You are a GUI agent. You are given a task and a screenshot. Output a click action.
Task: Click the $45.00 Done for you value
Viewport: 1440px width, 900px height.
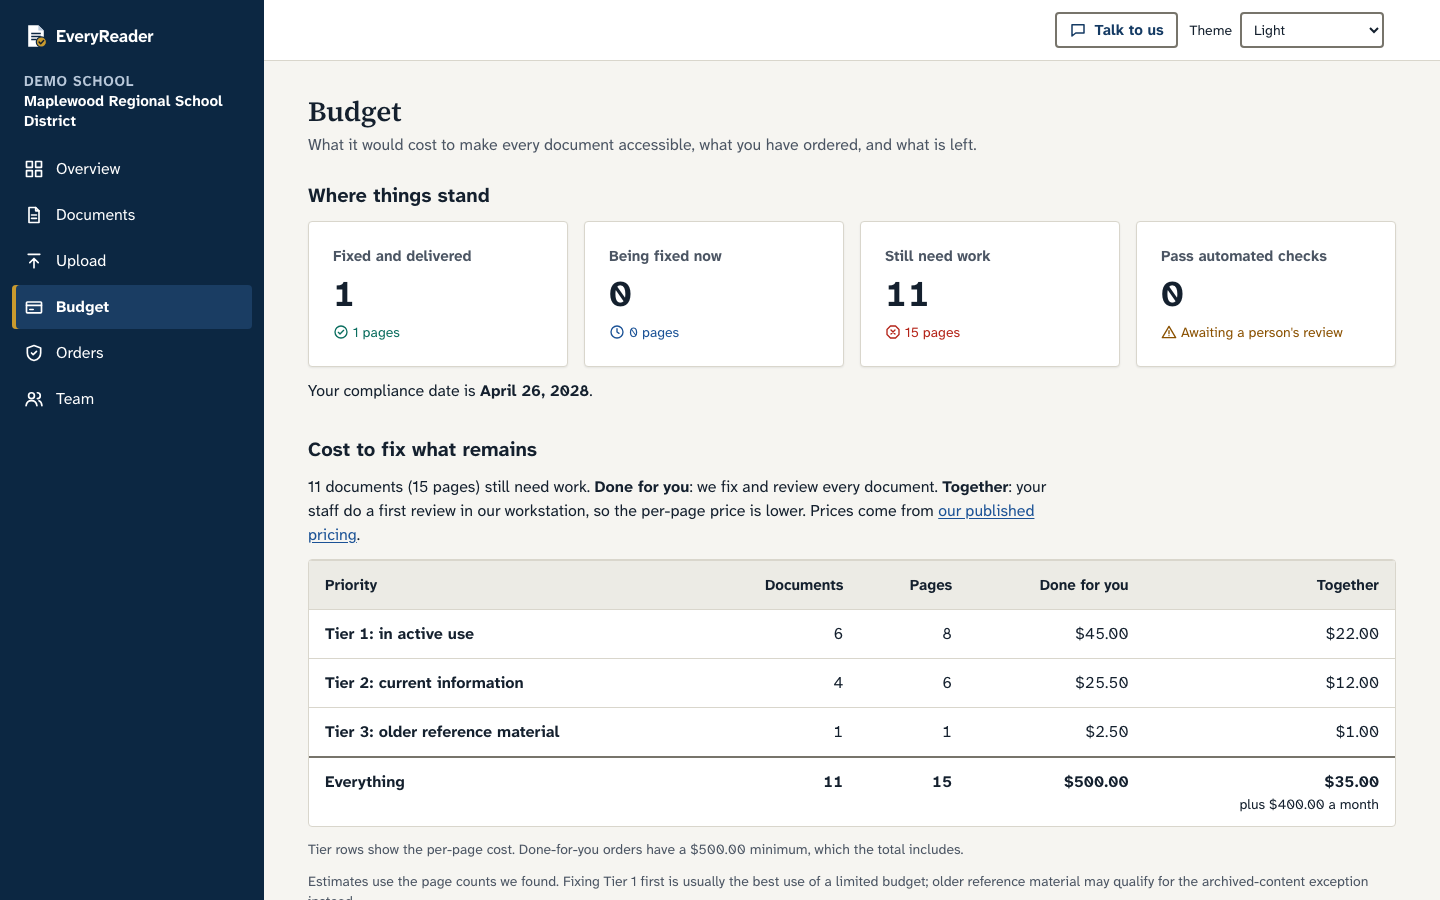pyautogui.click(x=1101, y=634)
